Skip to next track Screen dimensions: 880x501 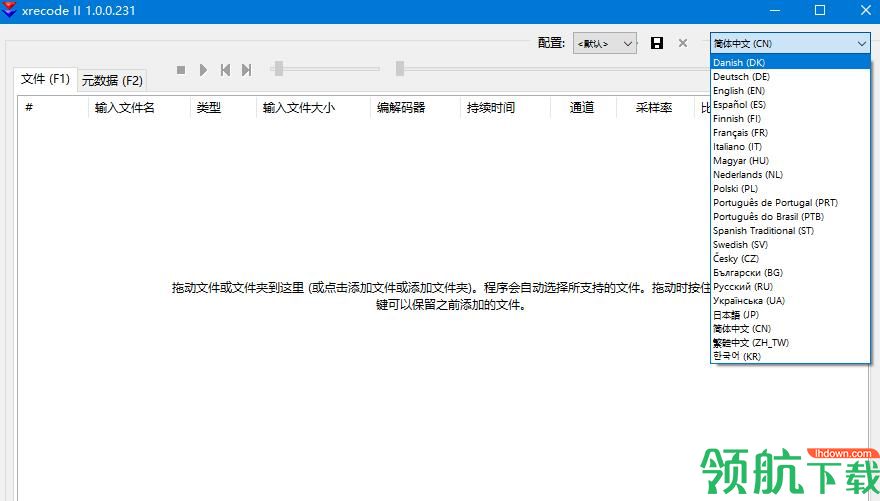pos(246,70)
